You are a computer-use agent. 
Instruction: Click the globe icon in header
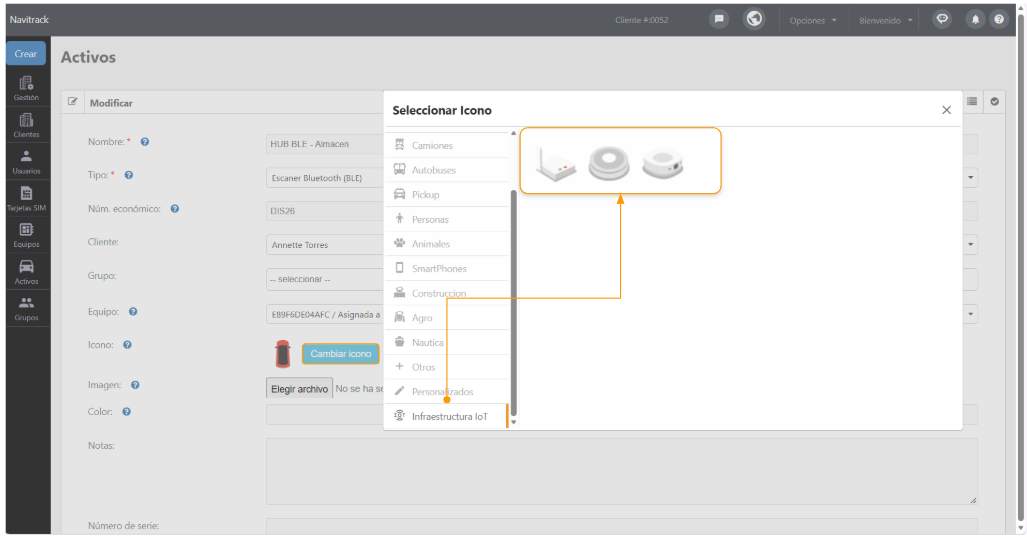[755, 19]
